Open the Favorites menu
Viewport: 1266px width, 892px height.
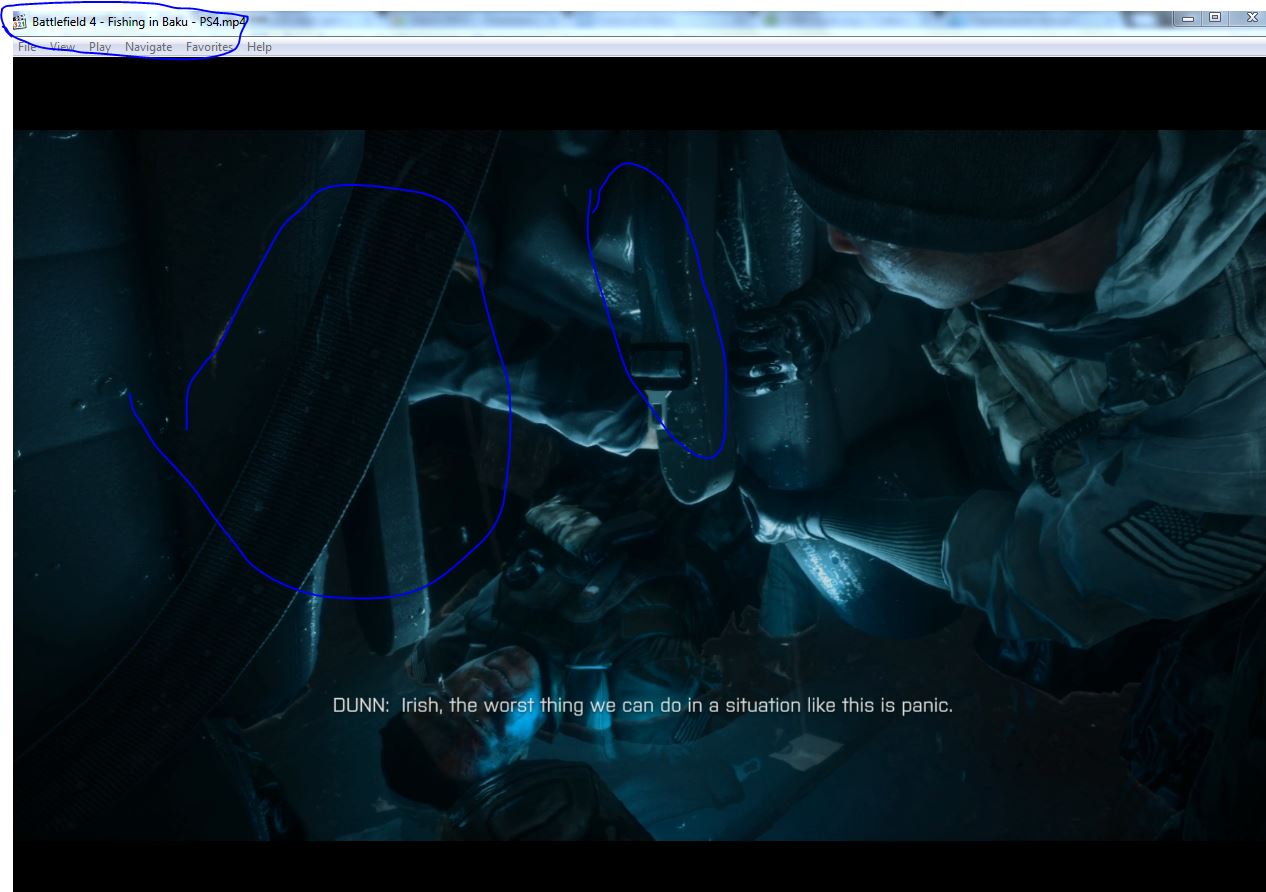pos(209,47)
